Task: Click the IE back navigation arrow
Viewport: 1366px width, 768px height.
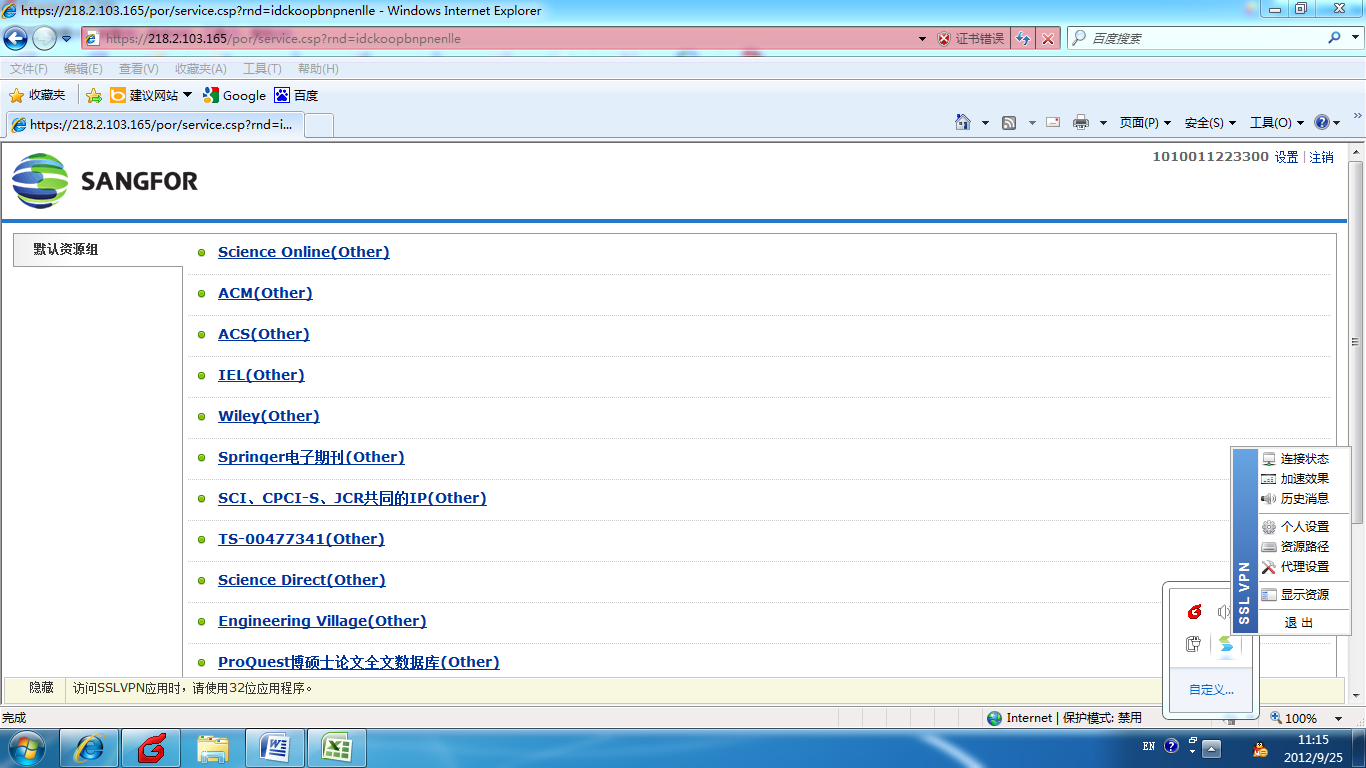Action: [16, 39]
